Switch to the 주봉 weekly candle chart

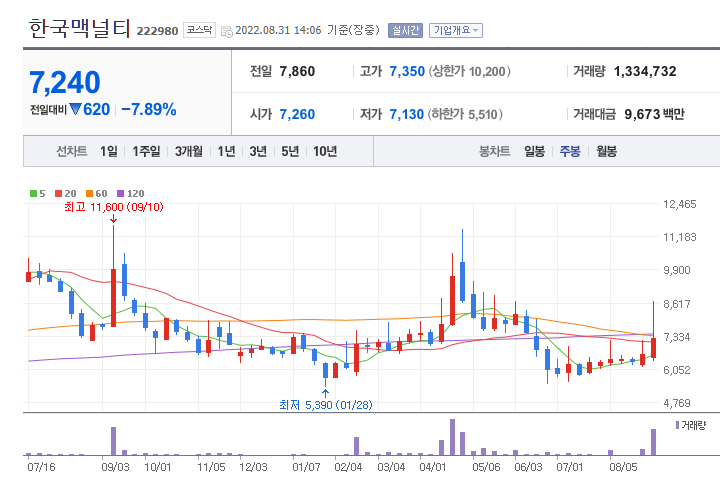pos(570,151)
